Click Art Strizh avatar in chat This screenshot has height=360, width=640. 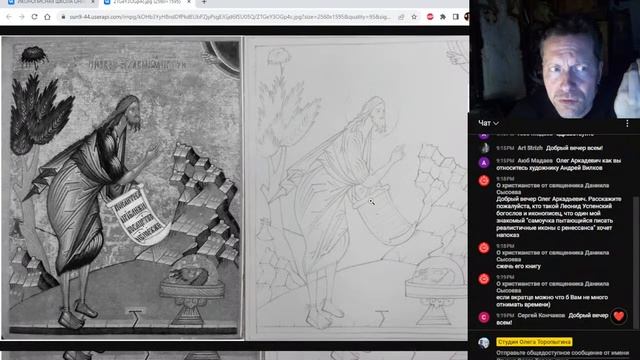[x=484, y=148]
